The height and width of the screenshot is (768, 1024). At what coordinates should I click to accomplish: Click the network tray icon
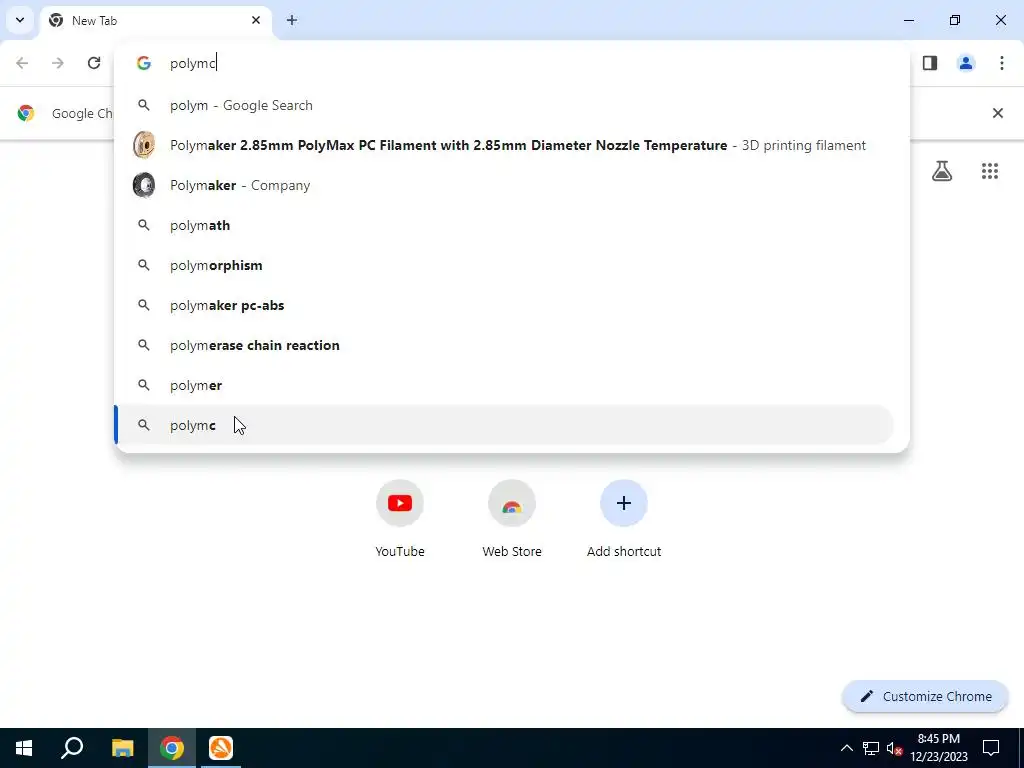pos(871,748)
